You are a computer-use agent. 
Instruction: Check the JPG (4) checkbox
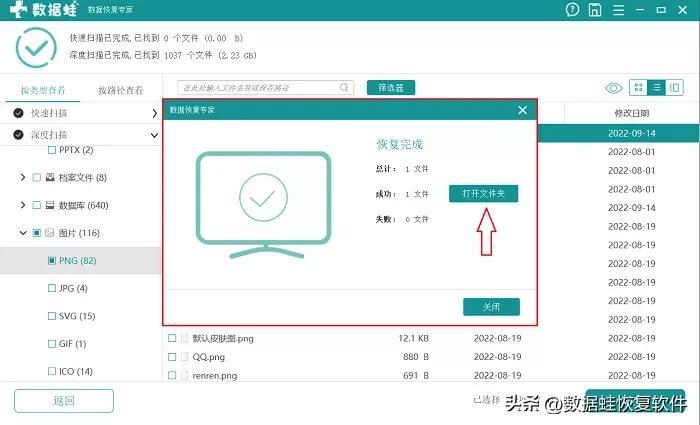pyautogui.click(x=52, y=288)
